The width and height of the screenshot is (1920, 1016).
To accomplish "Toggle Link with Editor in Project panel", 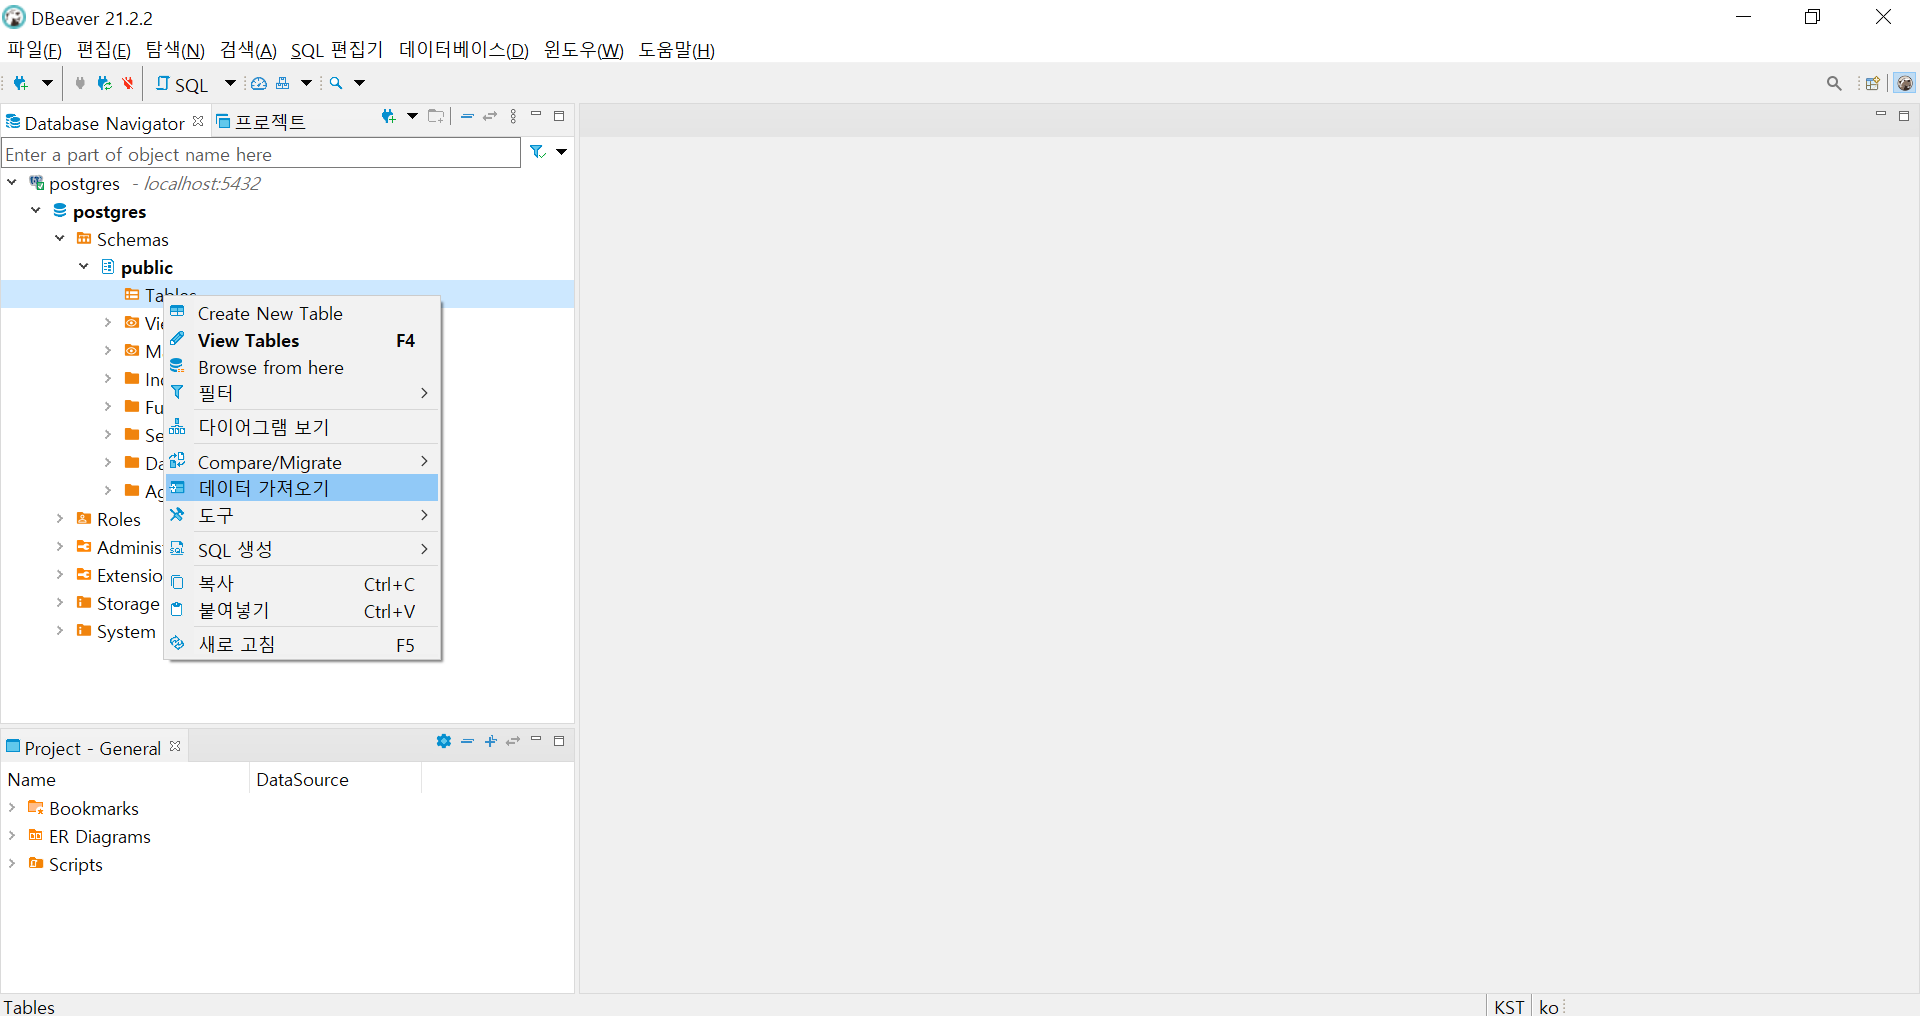I will [x=513, y=742].
